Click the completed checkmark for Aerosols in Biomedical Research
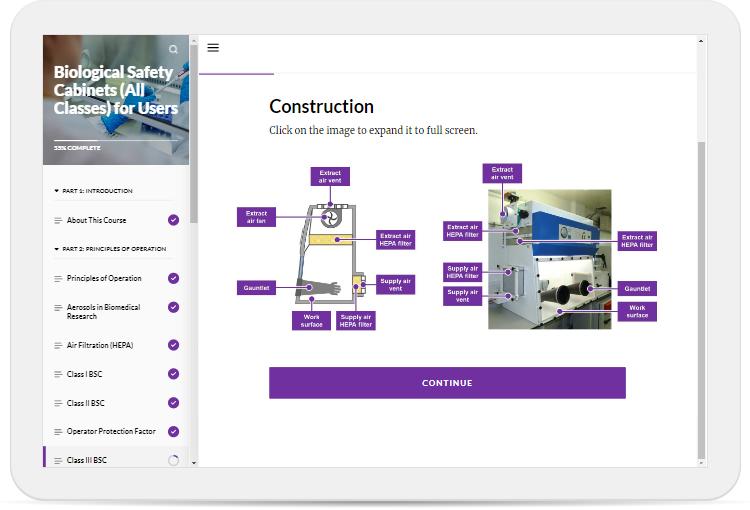 tap(173, 307)
